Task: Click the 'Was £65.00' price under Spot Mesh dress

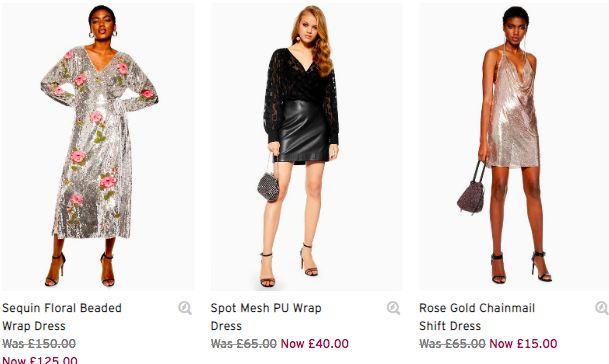Action: [x=244, y=344]
